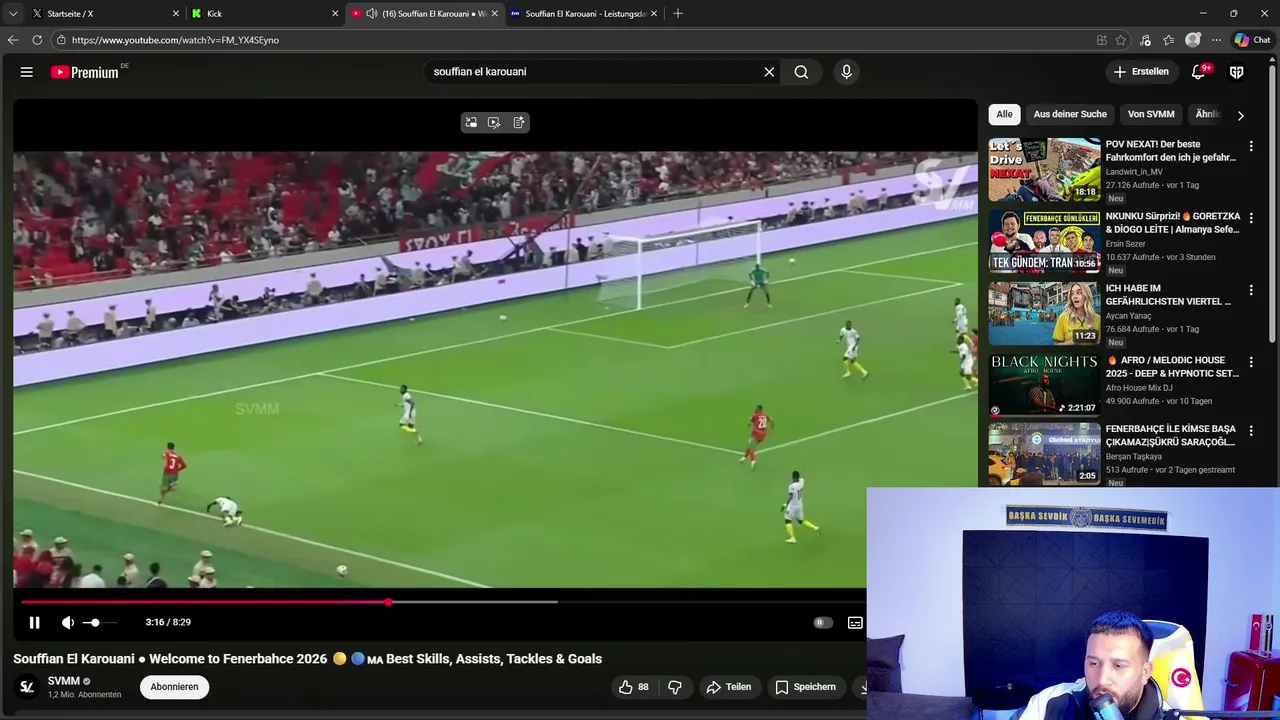The width and height of the screenshot is (1280, 720).
Task: Open the YouTube hamburger guide menu
Action: coord(27,72)
